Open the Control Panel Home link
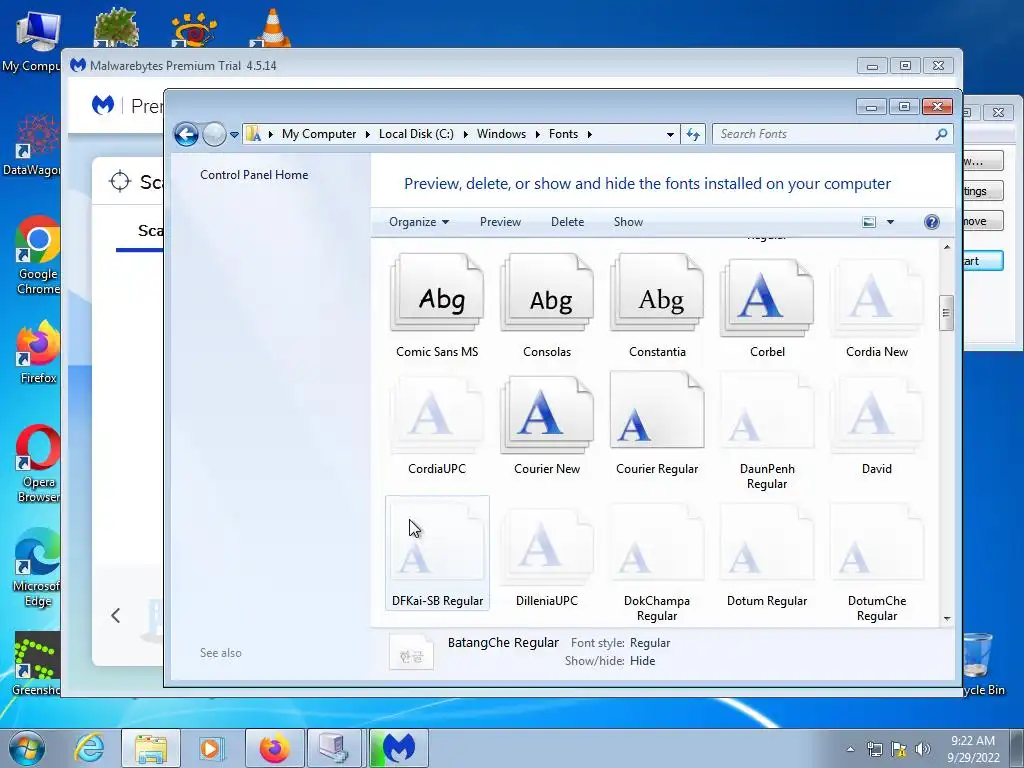 (254, 175)
